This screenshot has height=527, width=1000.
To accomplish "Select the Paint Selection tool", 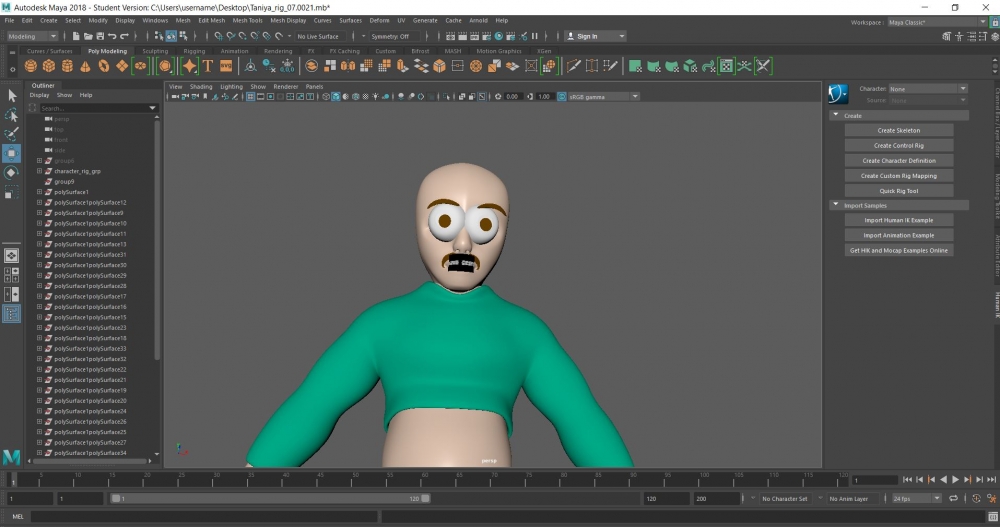I will click(x=12, y=134).
